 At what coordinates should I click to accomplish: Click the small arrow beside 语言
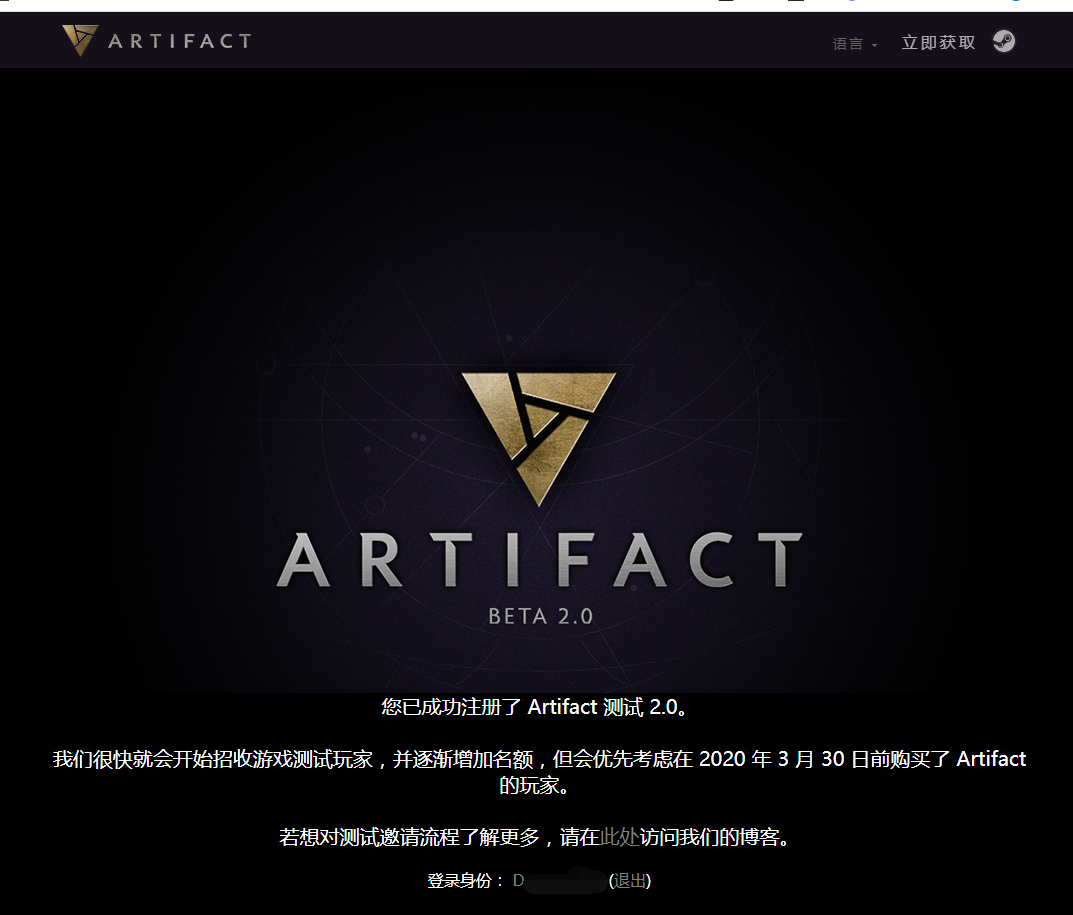(874, 45)
